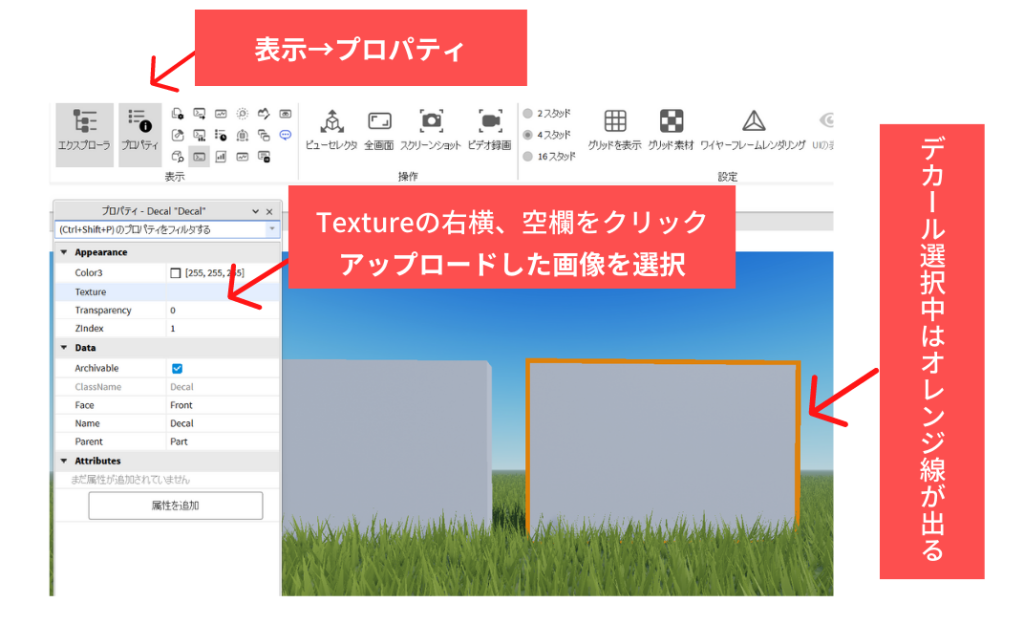
Task: Select the 16 studs (16スタッド) radio option
Action: (x=528, y=156)
